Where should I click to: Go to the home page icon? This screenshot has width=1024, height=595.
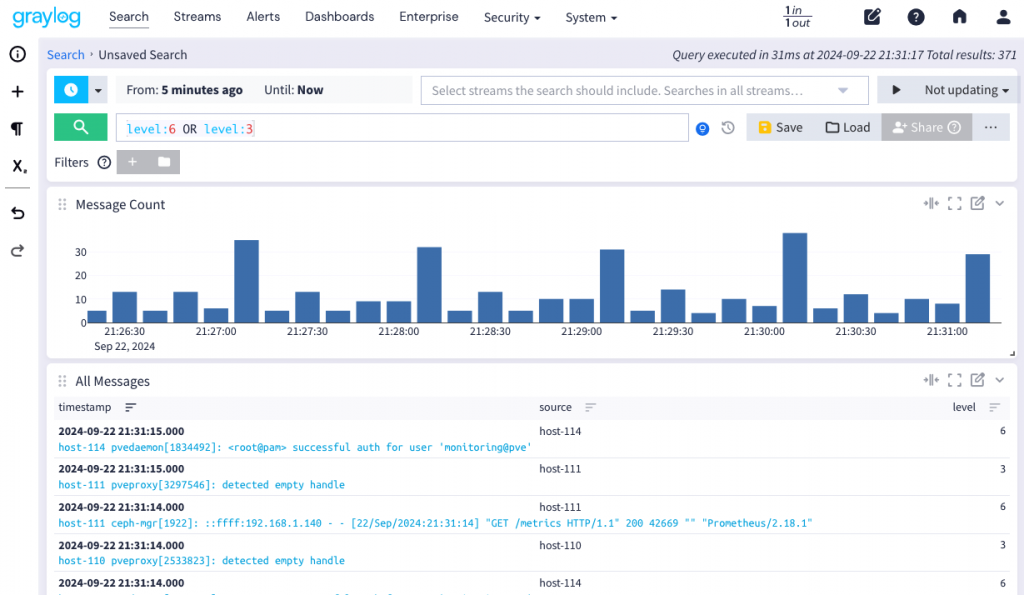point(959,16)
